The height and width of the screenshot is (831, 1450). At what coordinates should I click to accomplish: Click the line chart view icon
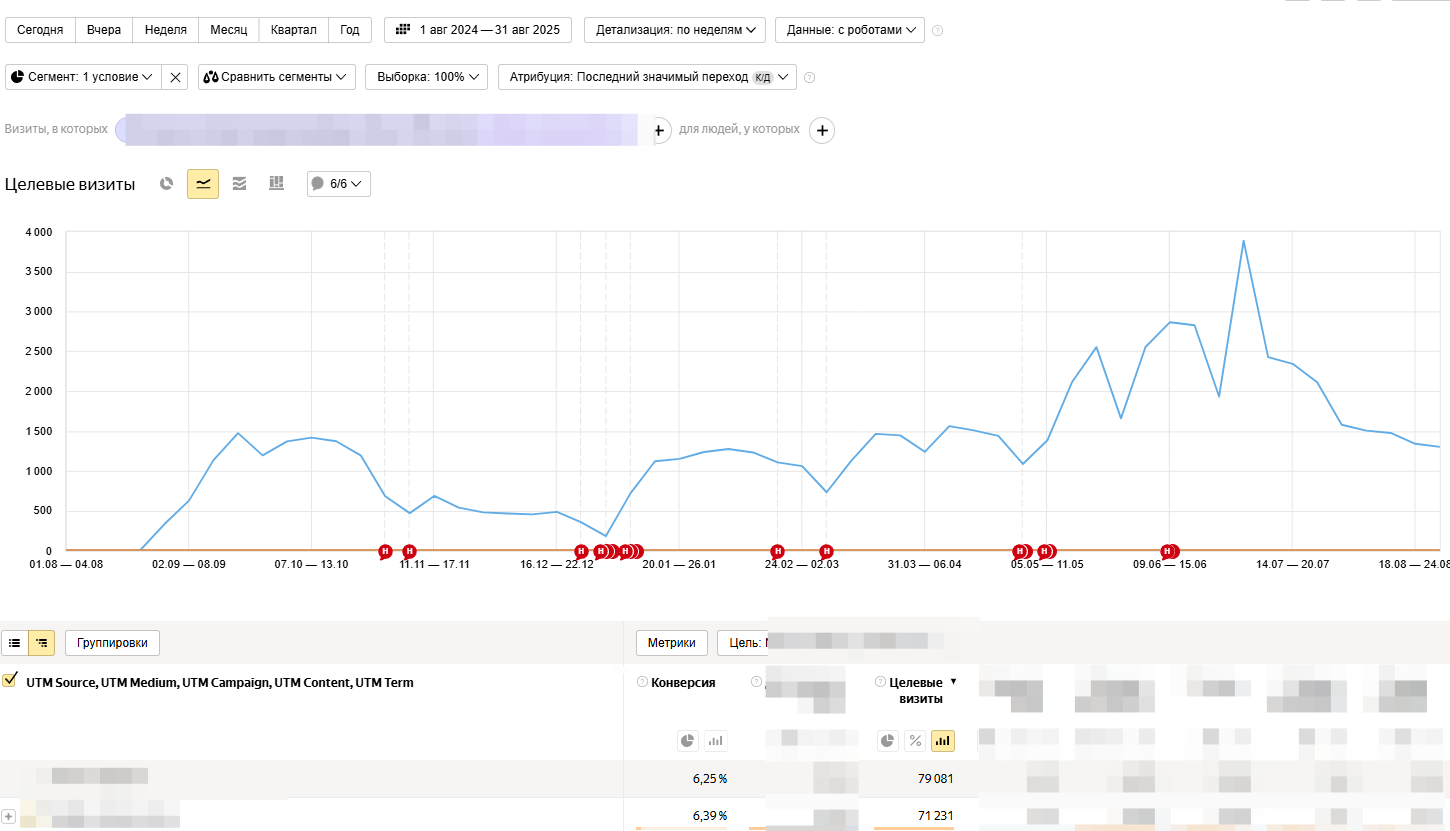pyautogui.click(x=203, y=184)
